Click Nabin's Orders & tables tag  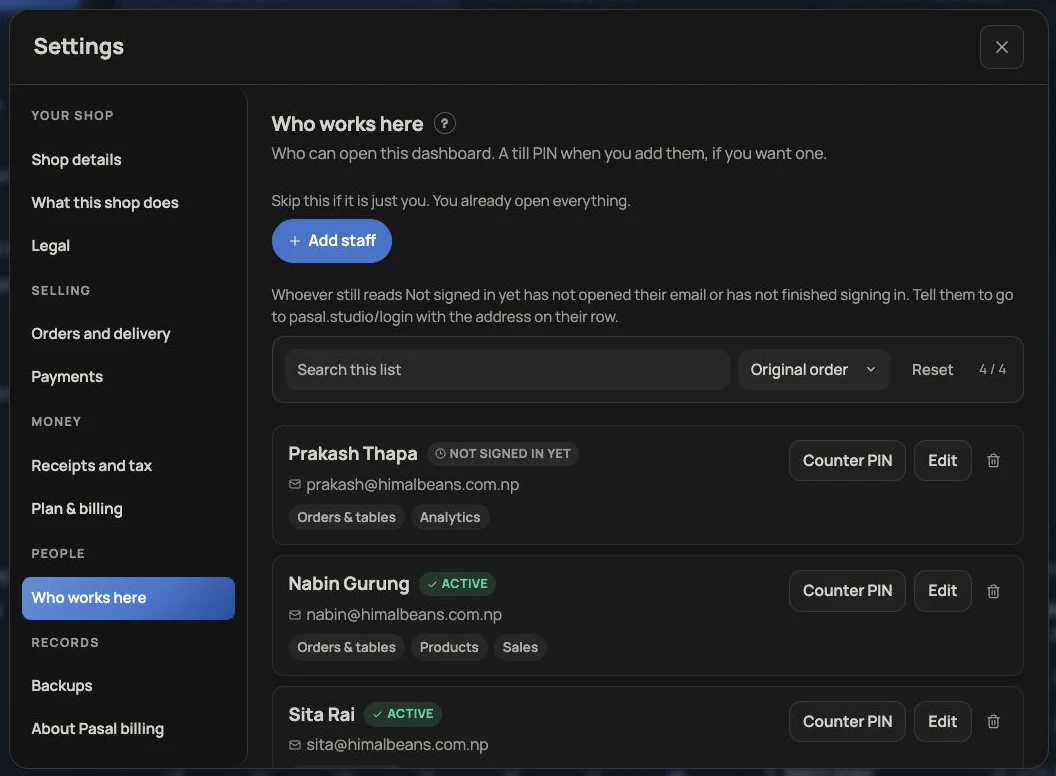point(346,647)
